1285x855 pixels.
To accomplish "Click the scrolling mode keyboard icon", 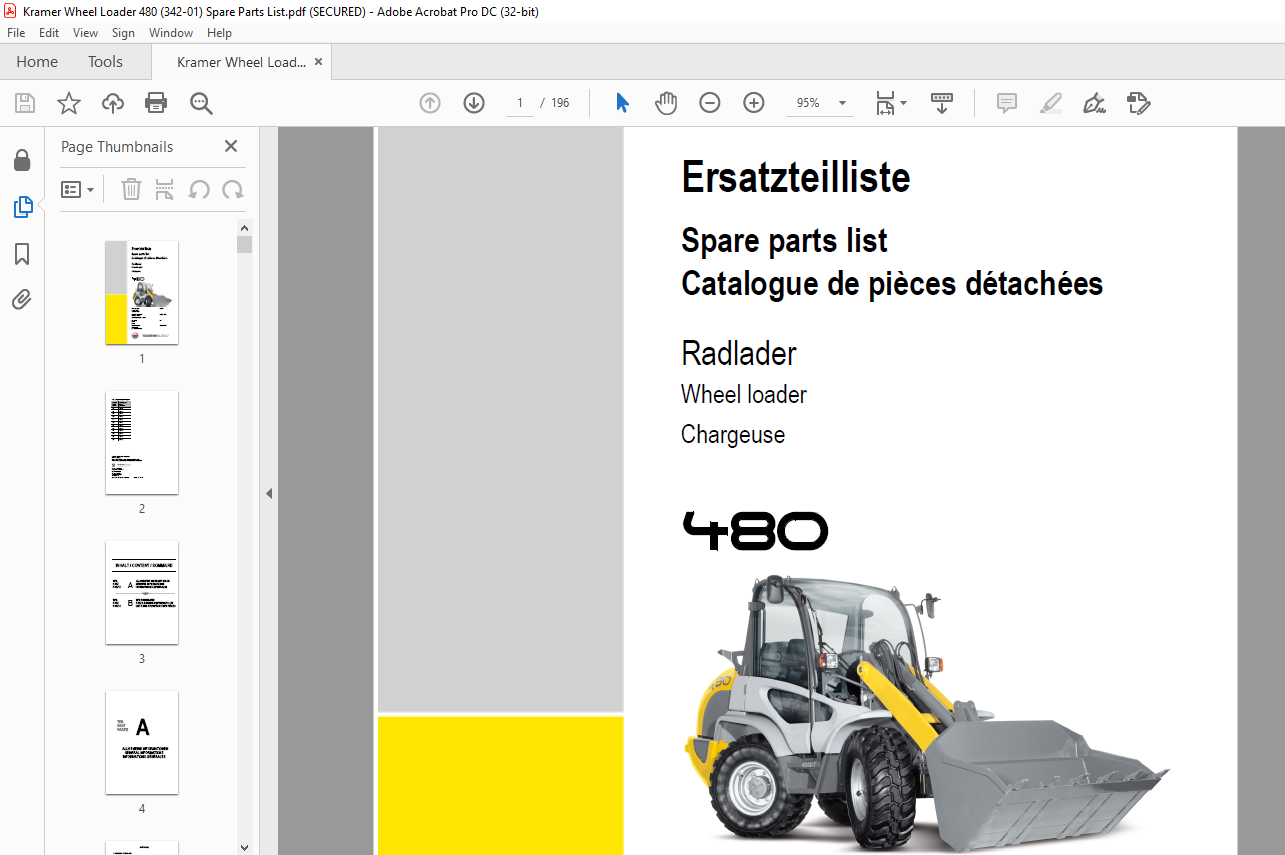I will click(942, 103).
